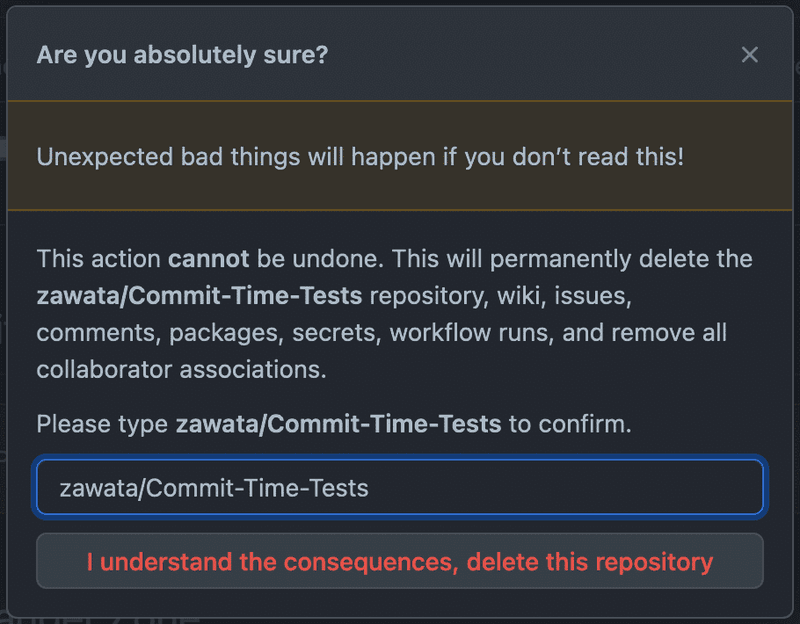Image resolution: width=800 pixels, height=624 pixels.
Task: Click the modal header area
Action: [400, 55]
